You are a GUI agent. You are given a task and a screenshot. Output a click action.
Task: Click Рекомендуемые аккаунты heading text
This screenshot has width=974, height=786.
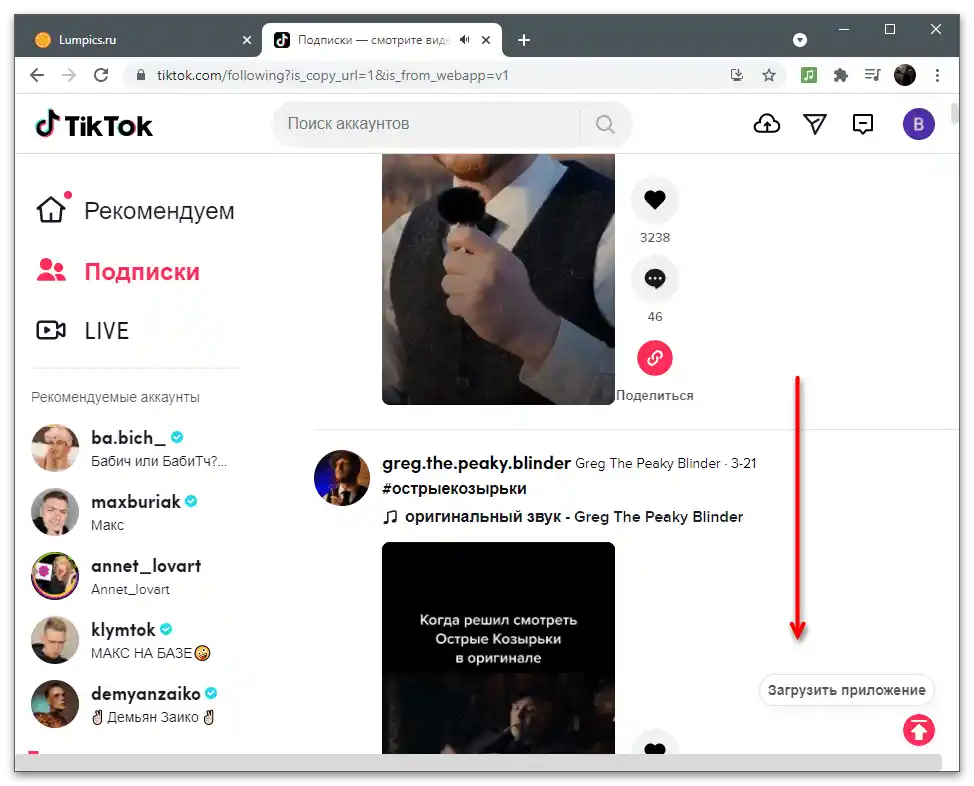click(x=116, y=397)
